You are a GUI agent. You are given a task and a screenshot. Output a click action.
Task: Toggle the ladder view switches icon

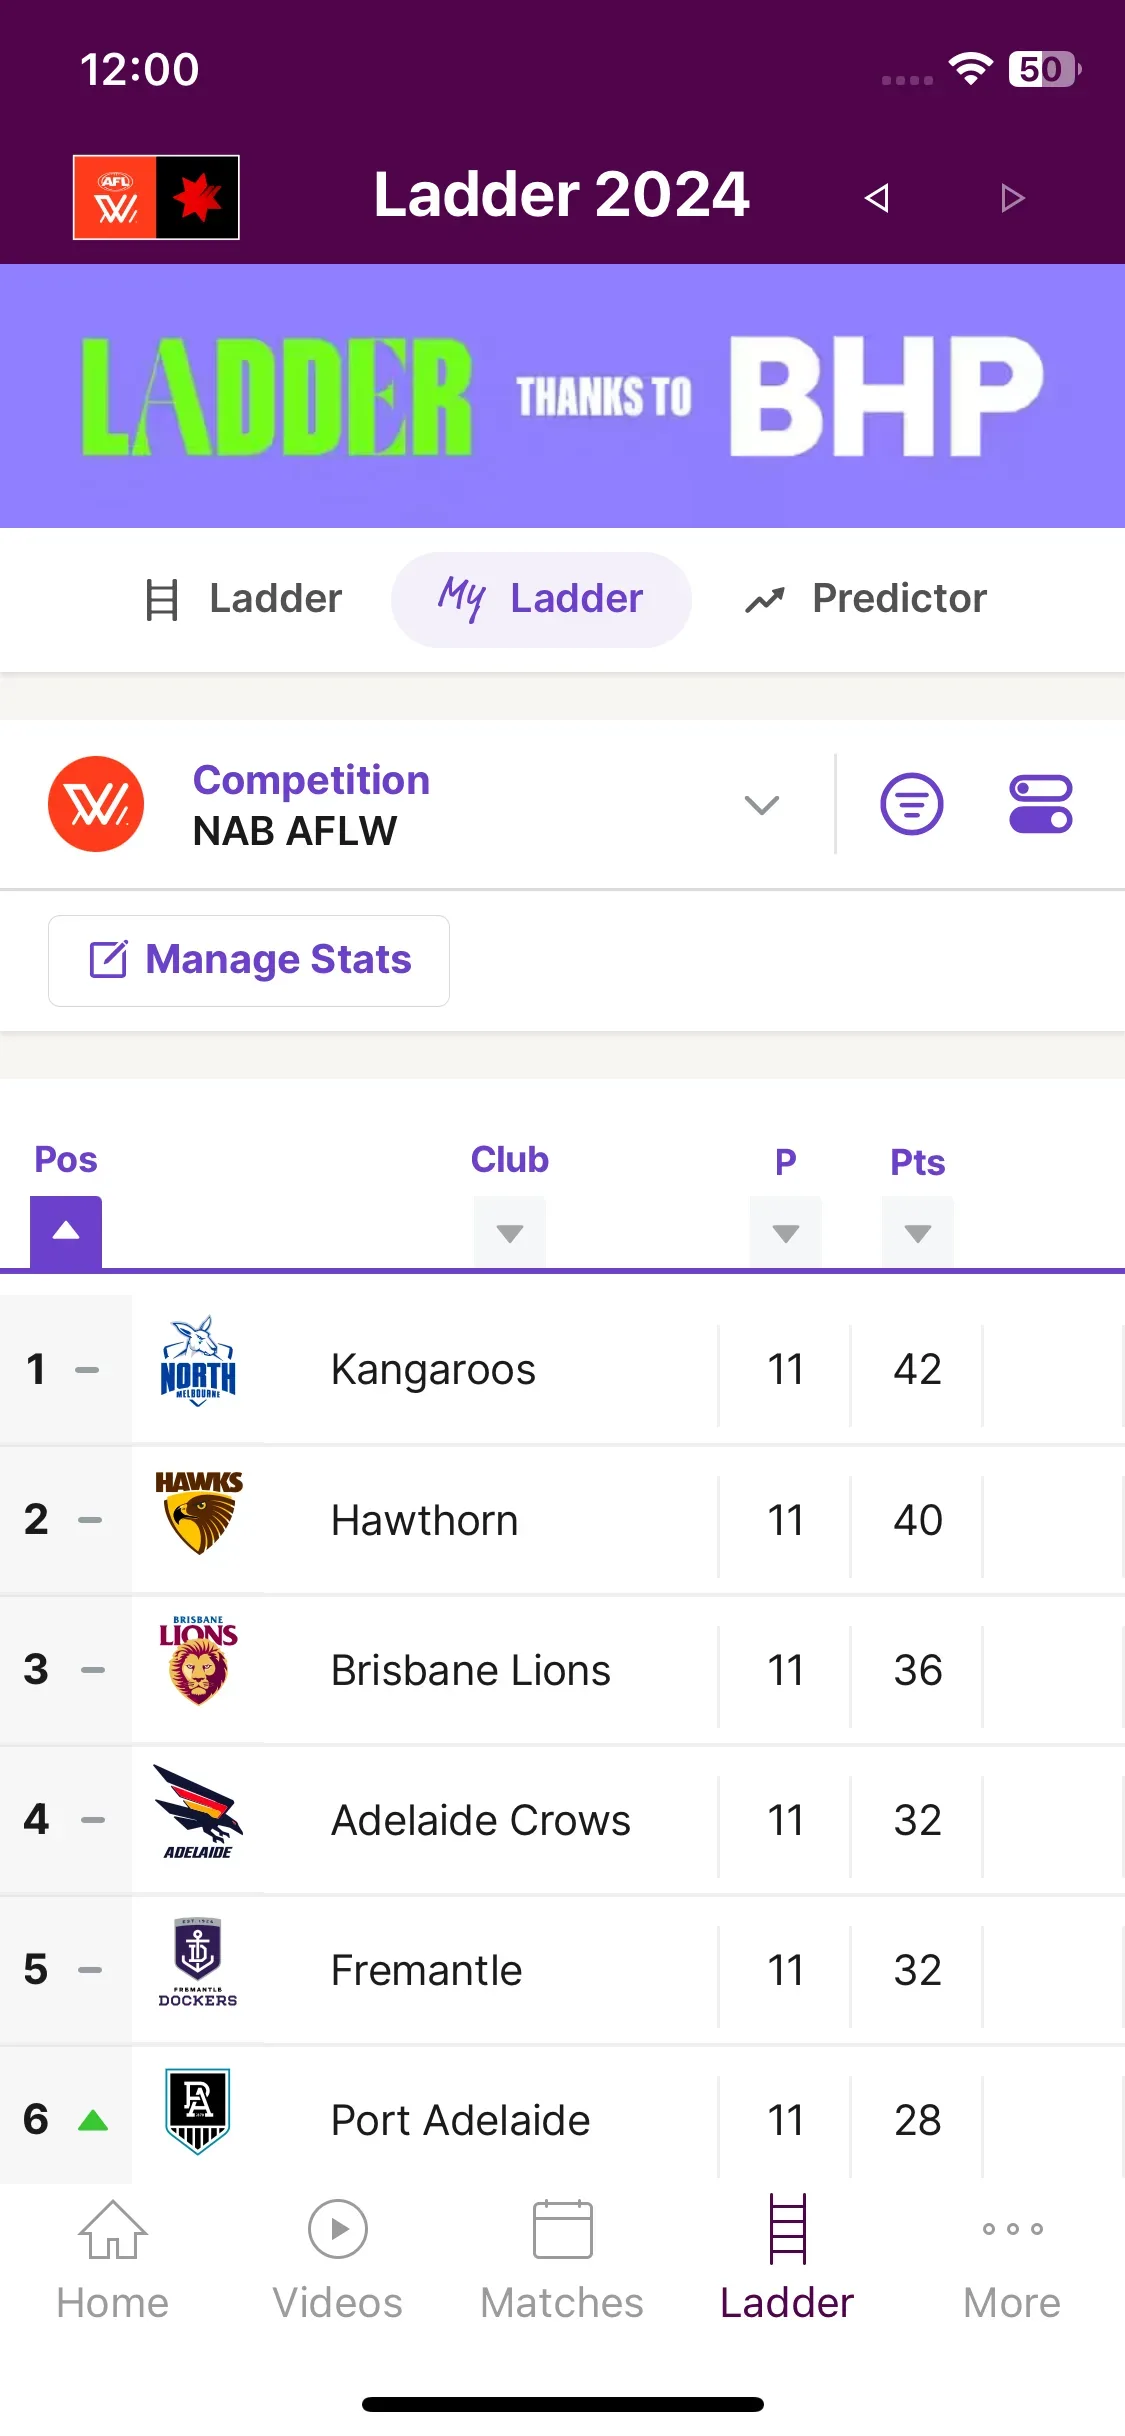[1040, 804]
